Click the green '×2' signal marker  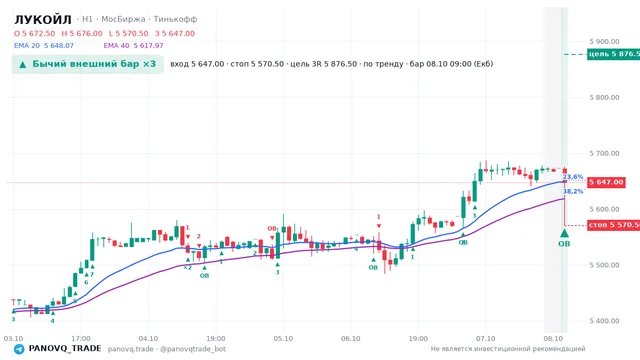187,268
